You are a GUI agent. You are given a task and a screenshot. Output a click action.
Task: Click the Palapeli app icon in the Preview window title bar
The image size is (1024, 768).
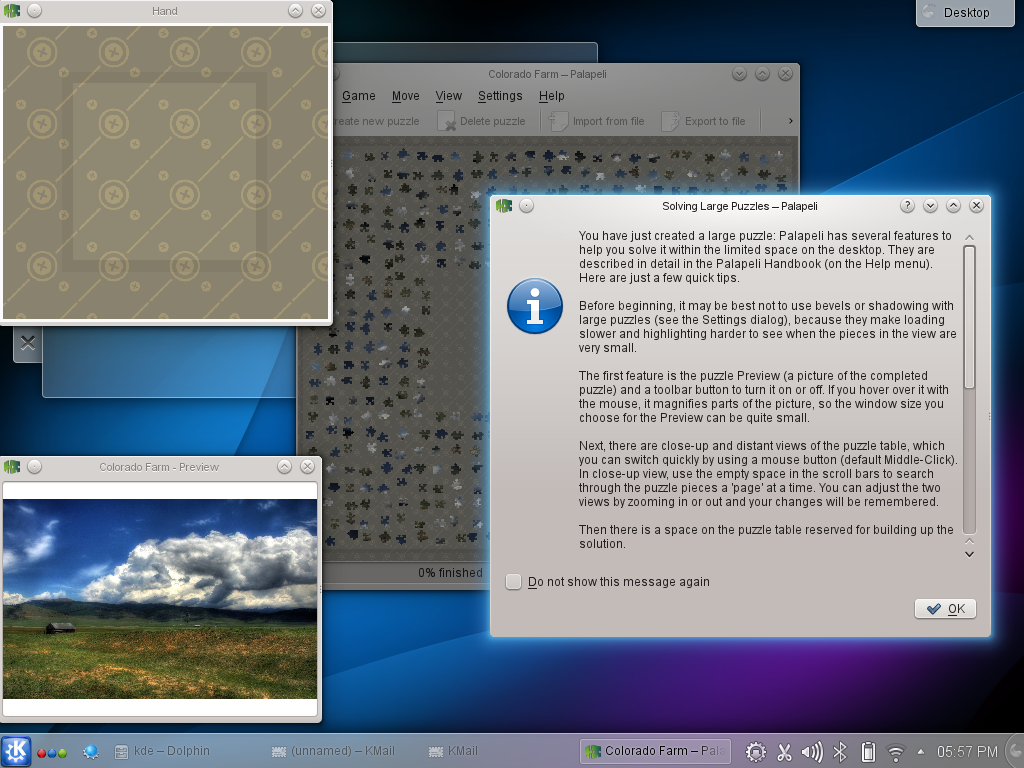[x=12, y=466]
